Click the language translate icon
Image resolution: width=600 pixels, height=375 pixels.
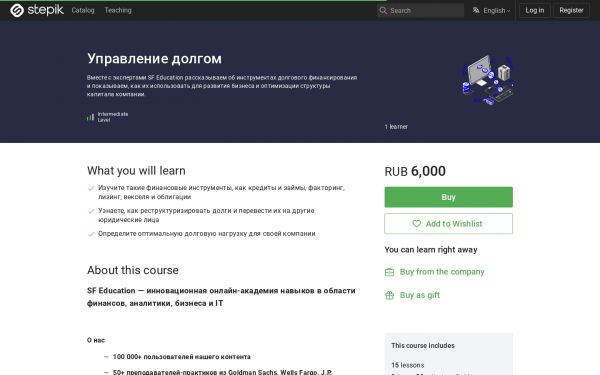[x=476, y=10]
